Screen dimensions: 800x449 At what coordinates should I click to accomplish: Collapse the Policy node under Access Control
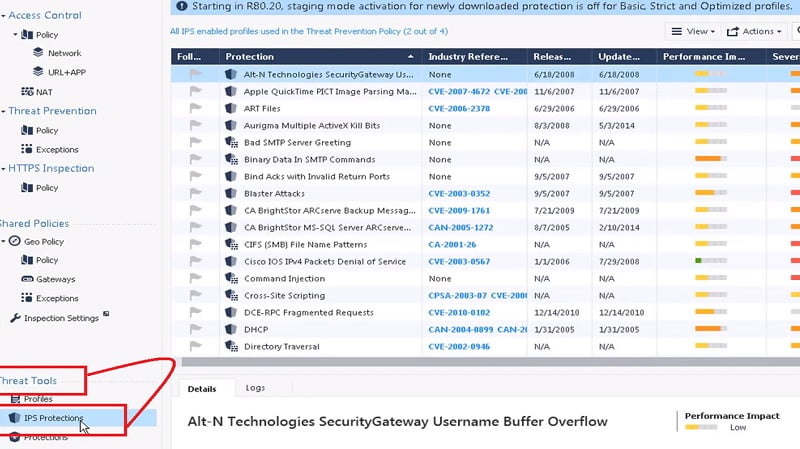(15, 35)
